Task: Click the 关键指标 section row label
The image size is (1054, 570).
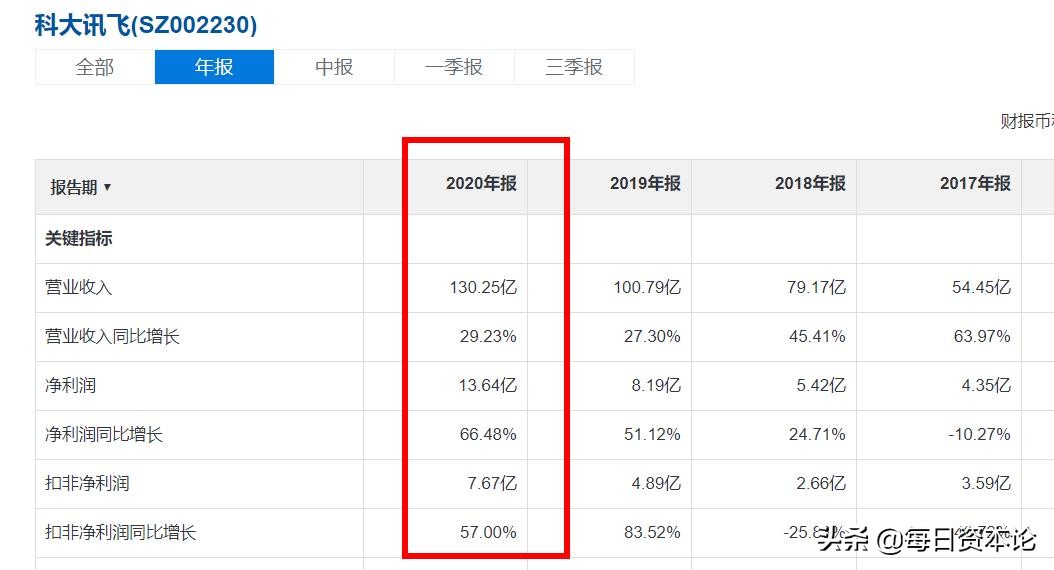Action: 79,239
